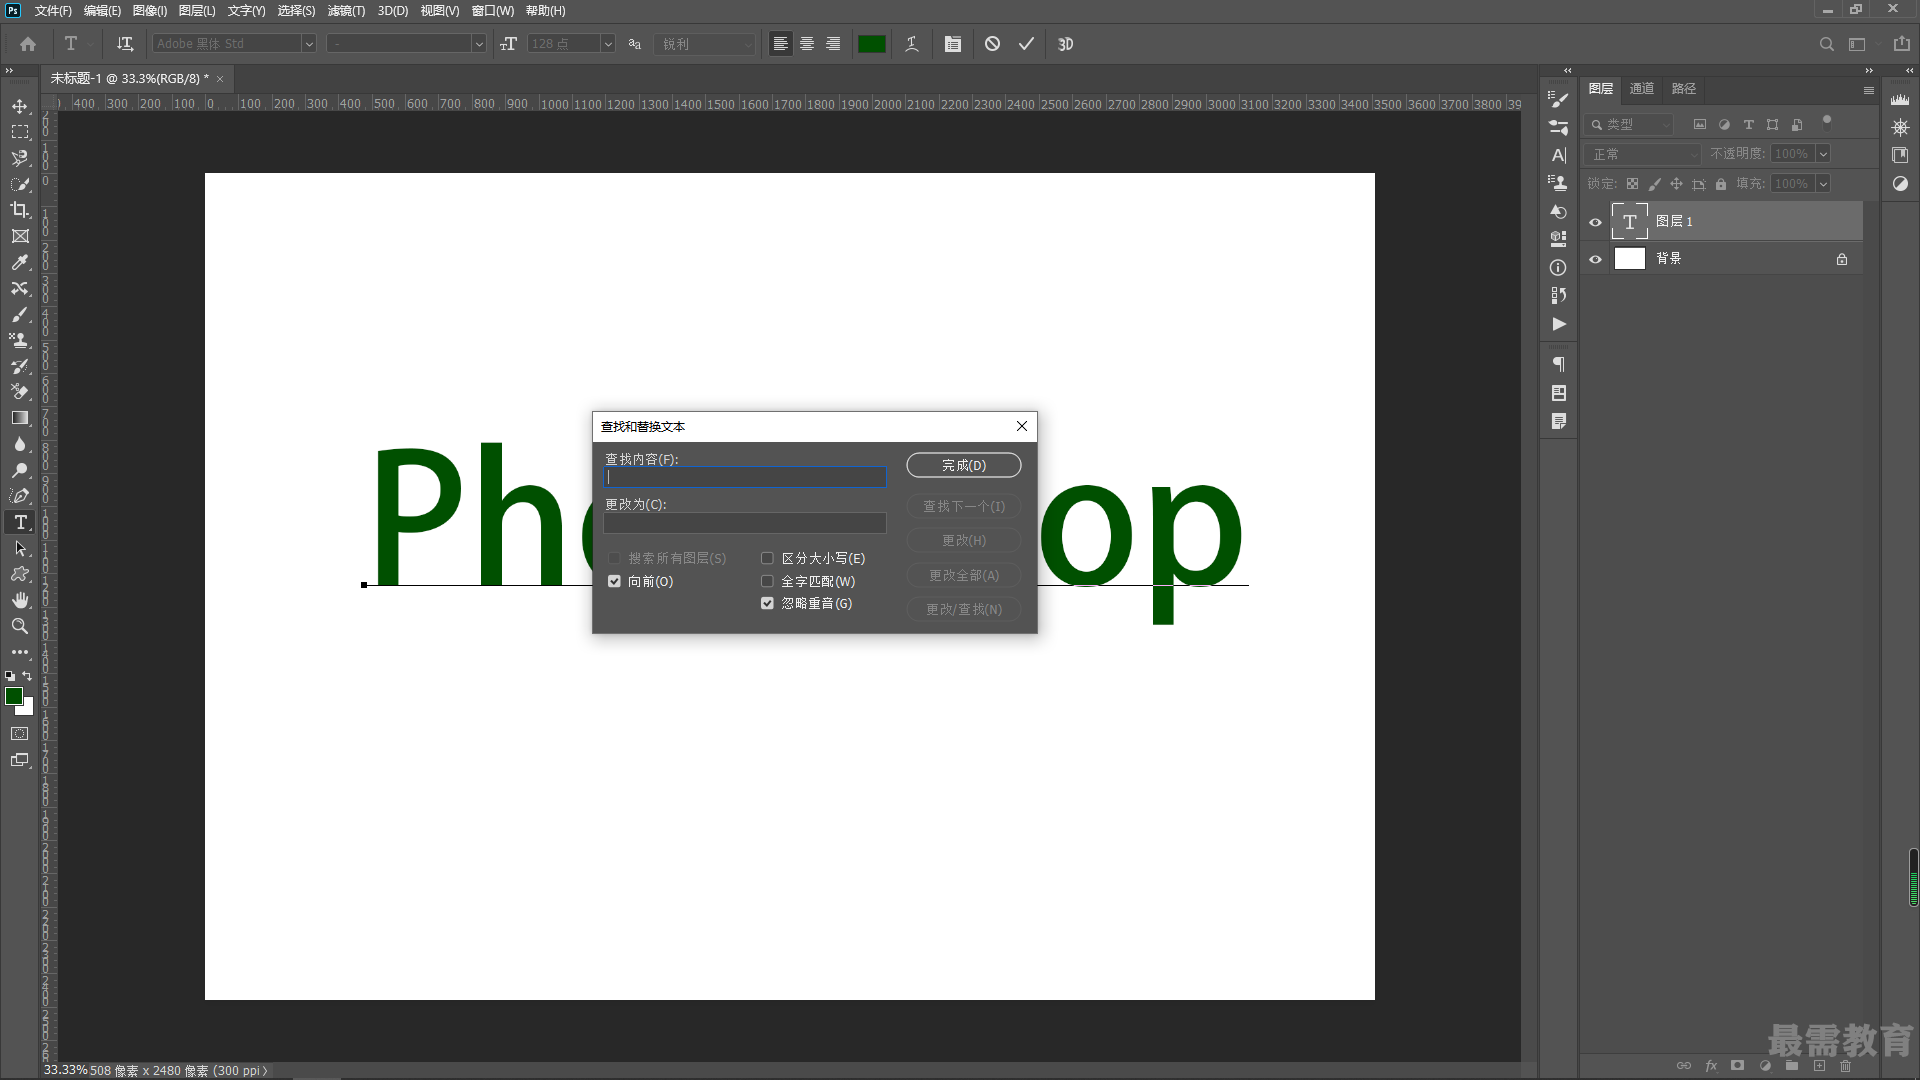The width and height of the screenshot is (1920, 1080).
Task: Click the 更改(H) button
Action: (964, 540)
